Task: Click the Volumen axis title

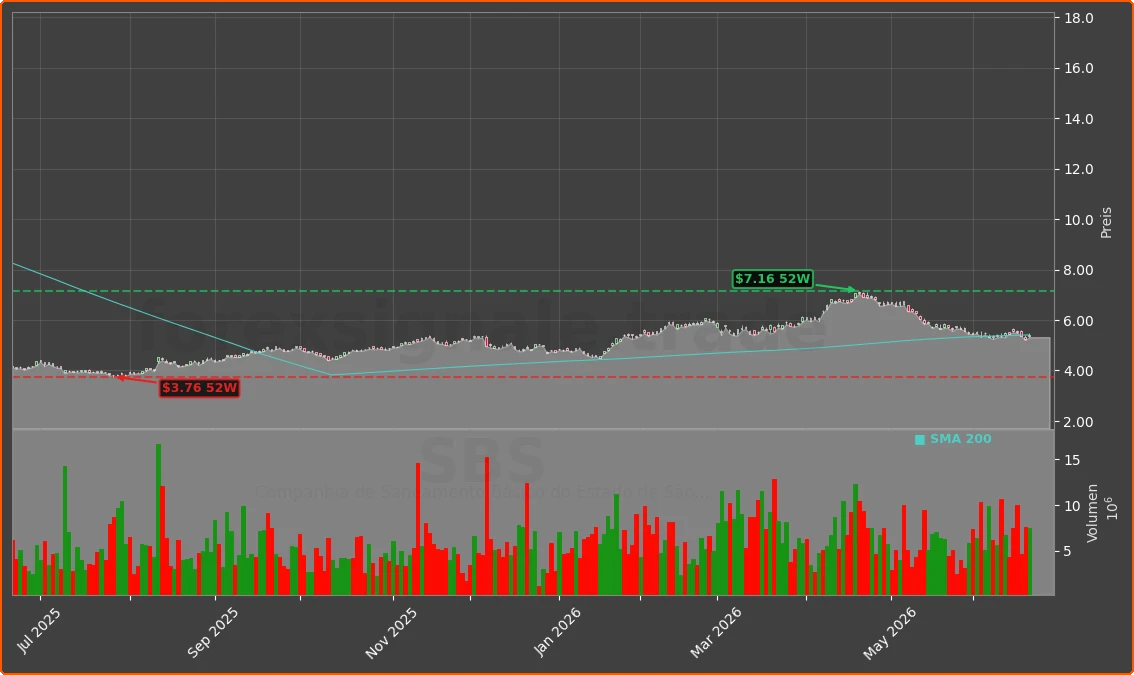Action: point(1092,513)
